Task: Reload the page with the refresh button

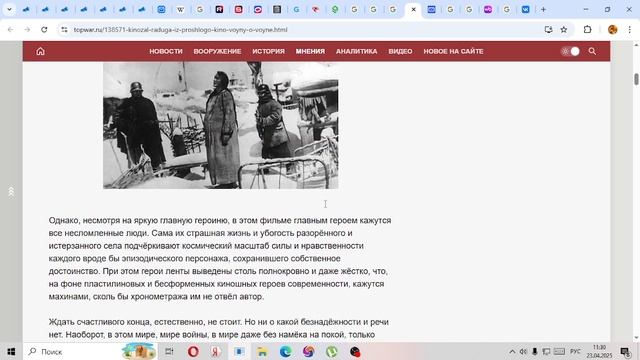Action: [44, 29]
